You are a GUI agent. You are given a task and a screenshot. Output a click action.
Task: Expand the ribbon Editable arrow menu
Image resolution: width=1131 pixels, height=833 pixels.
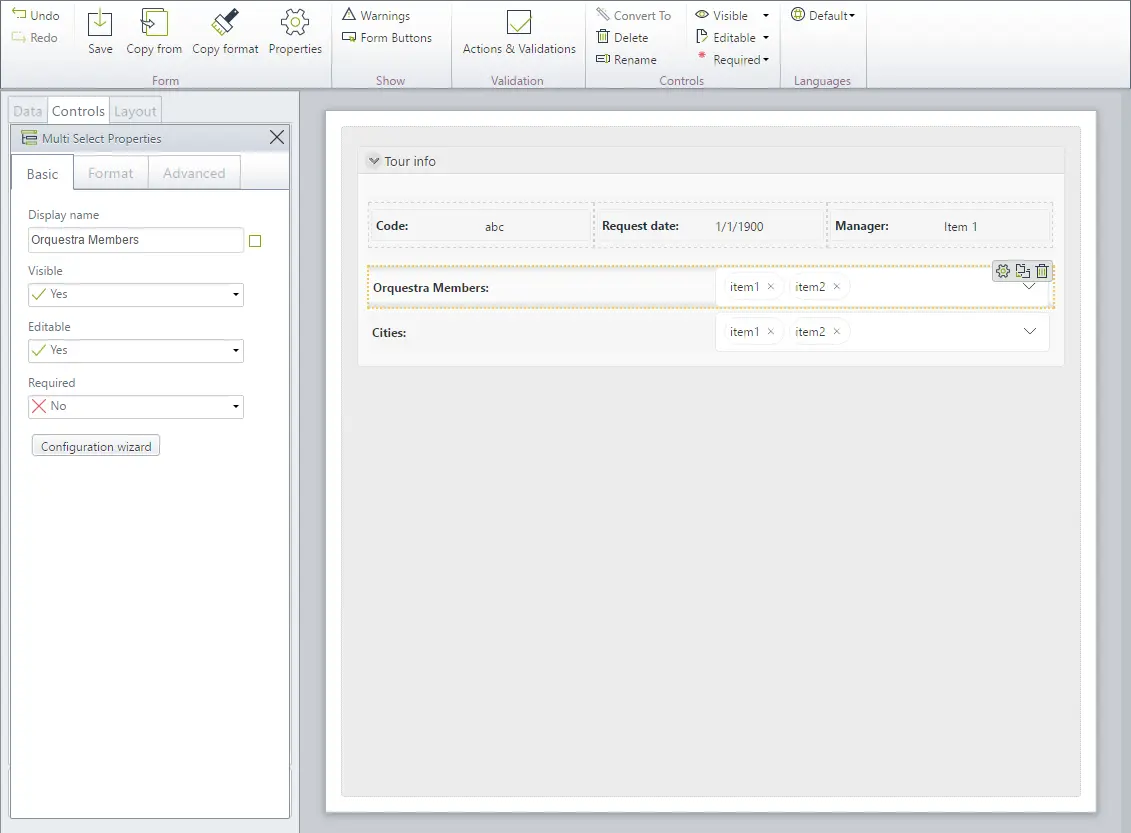pos(766,38)
